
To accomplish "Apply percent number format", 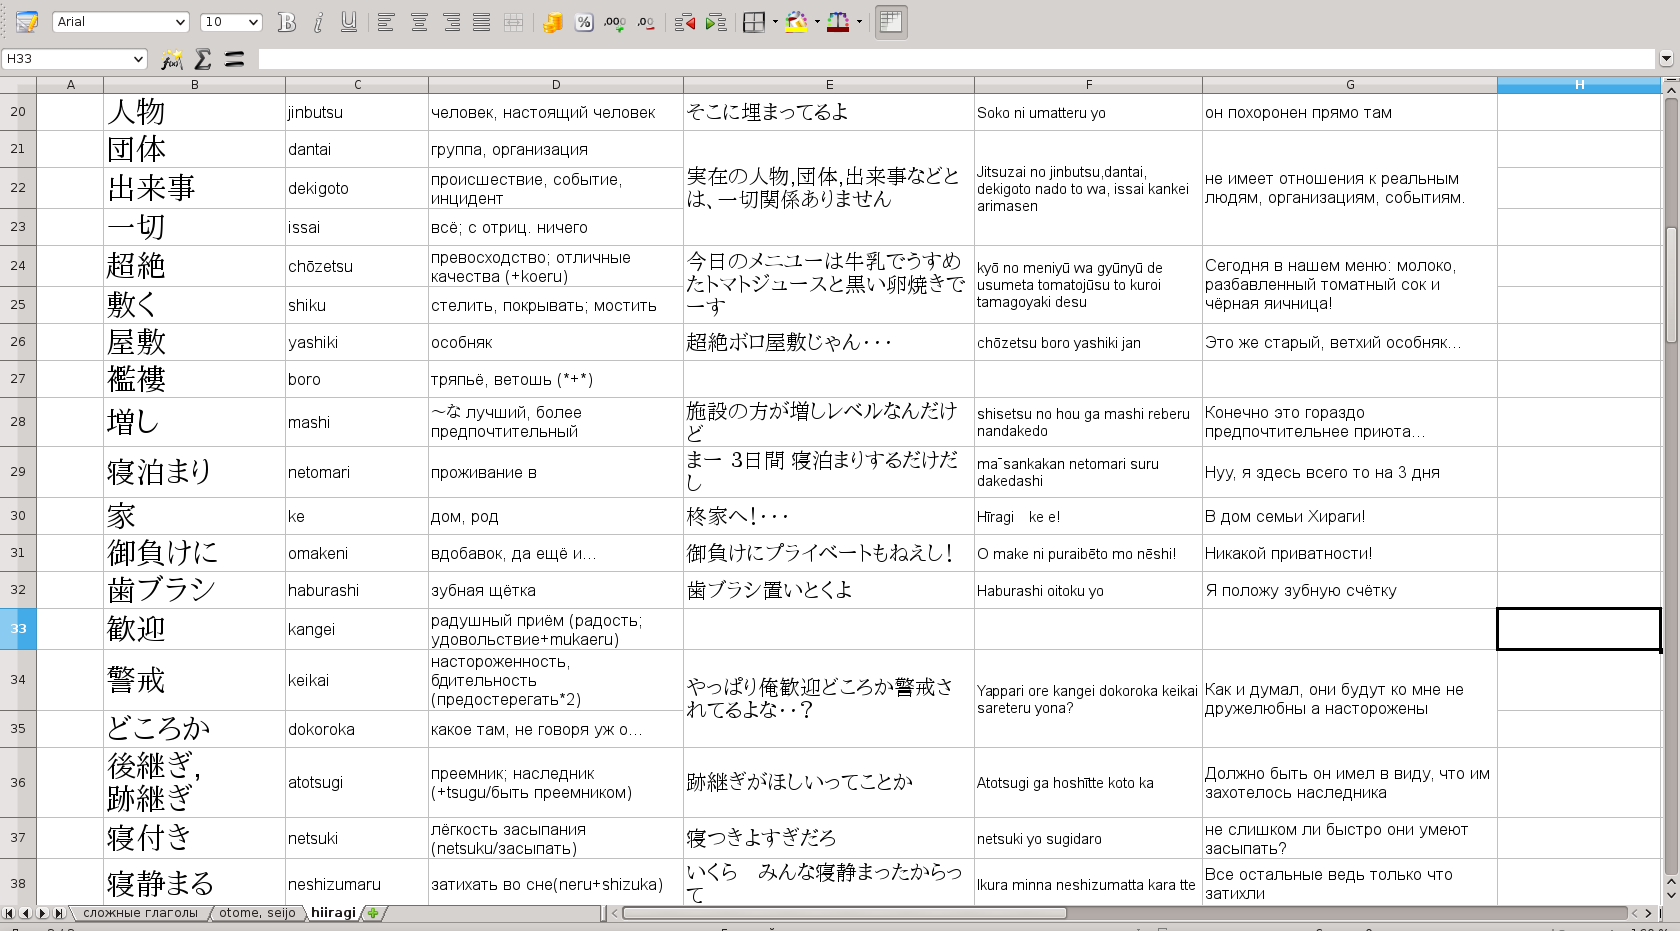I will pos(584,22).
